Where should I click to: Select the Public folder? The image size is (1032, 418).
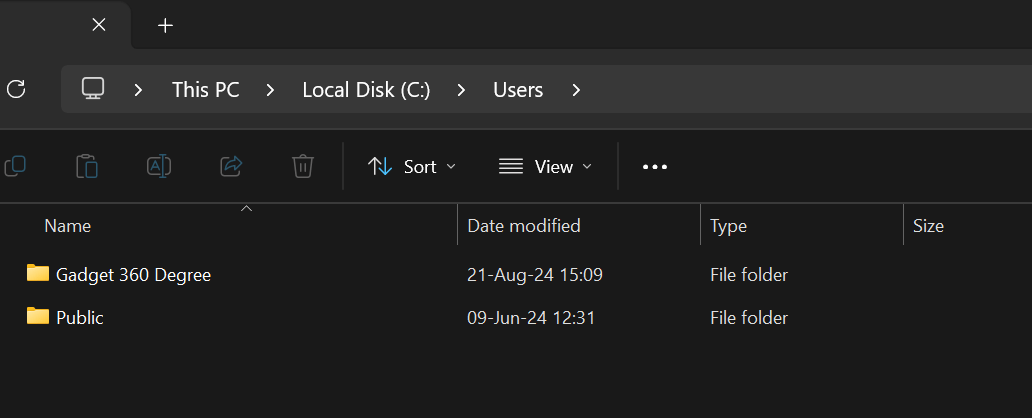coord(79,318)
